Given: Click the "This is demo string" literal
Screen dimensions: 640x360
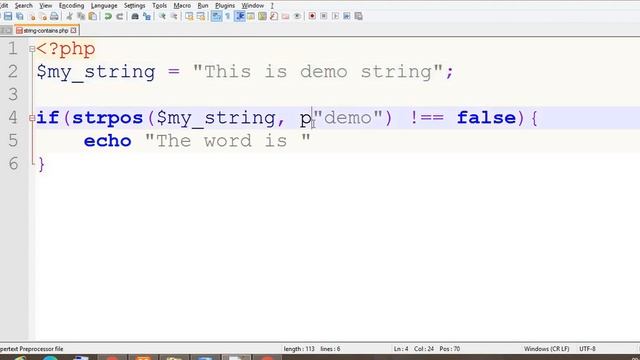Looking at the screenshot, I should click(318, 72).
